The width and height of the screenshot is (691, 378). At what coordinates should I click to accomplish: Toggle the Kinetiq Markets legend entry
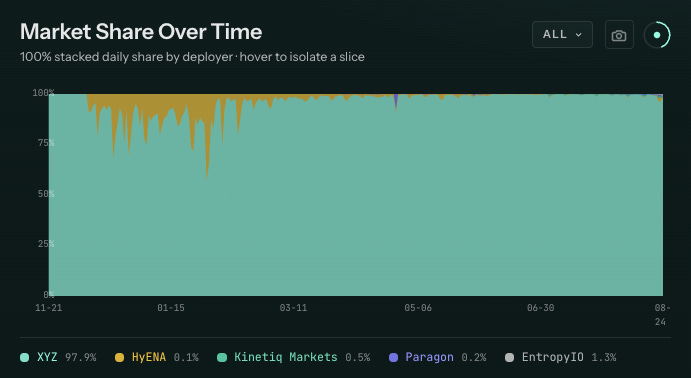(293, 357)
